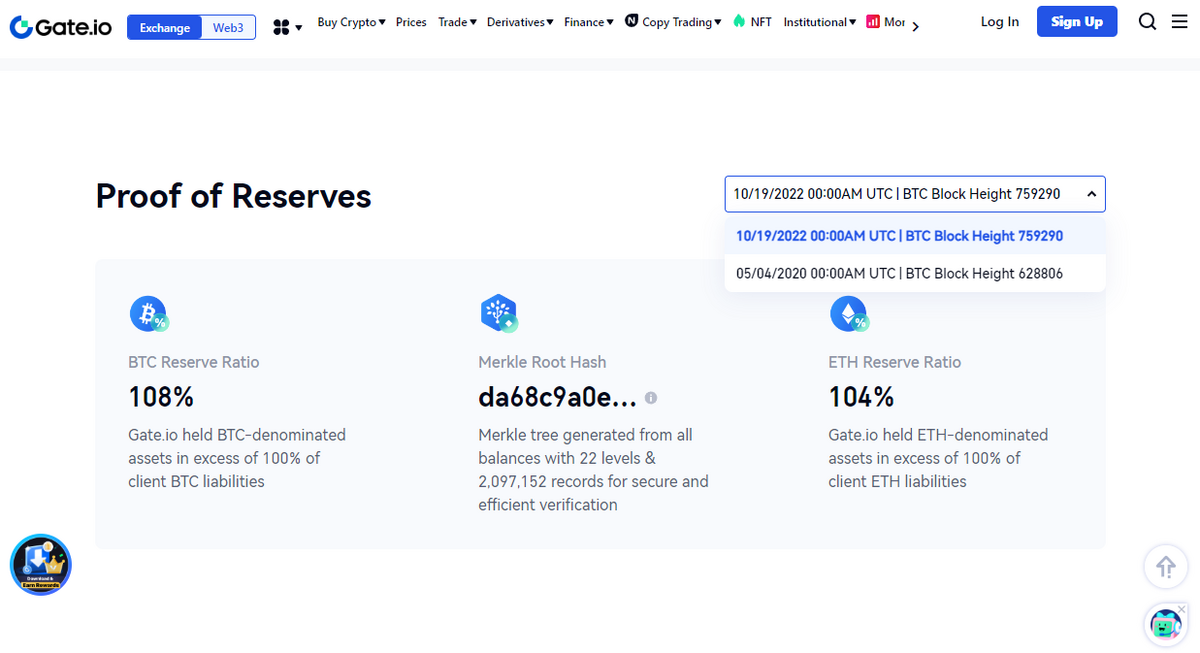Click the Gate.io logo
The width and height of the screenshot is (1200, 653).
(60, 26)
